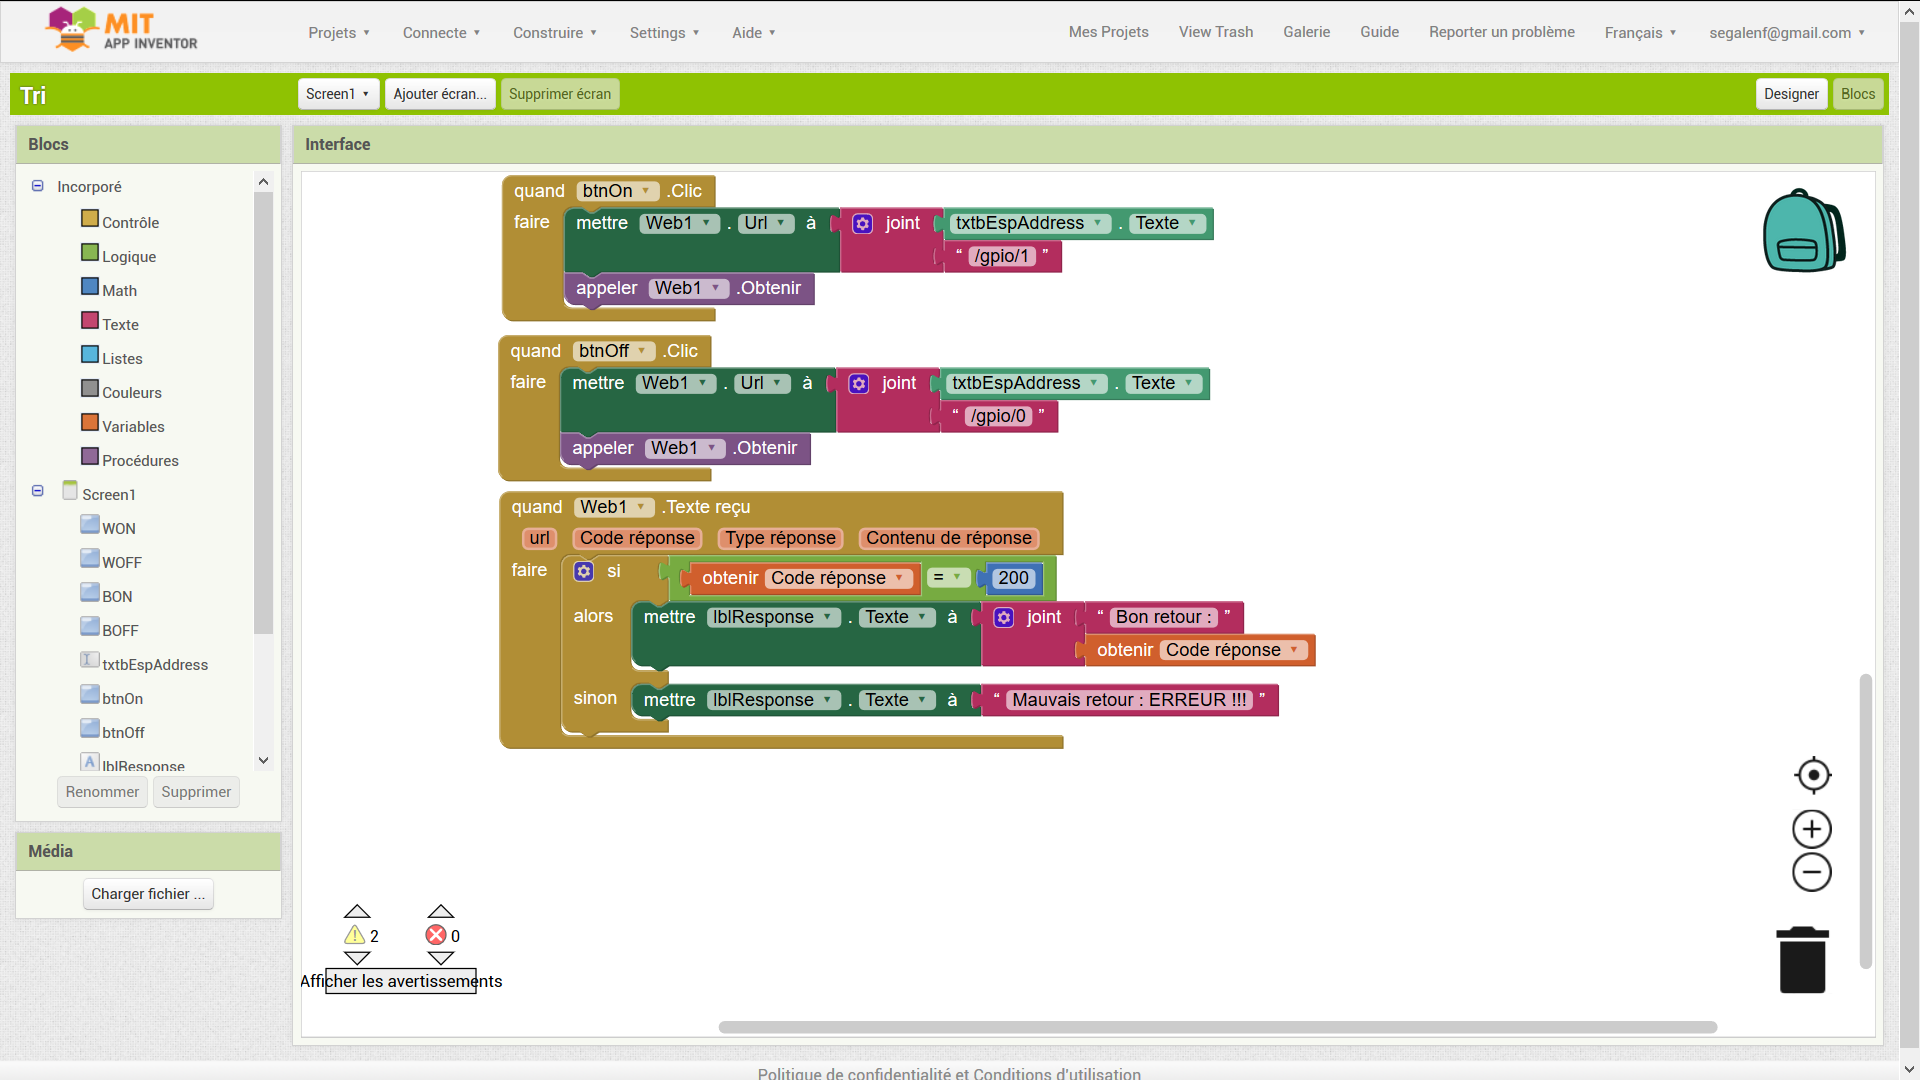This screenshot has height=1080, width=1920.
Task: Open the backpack icon in workspace
Action: click(1804, 230)
